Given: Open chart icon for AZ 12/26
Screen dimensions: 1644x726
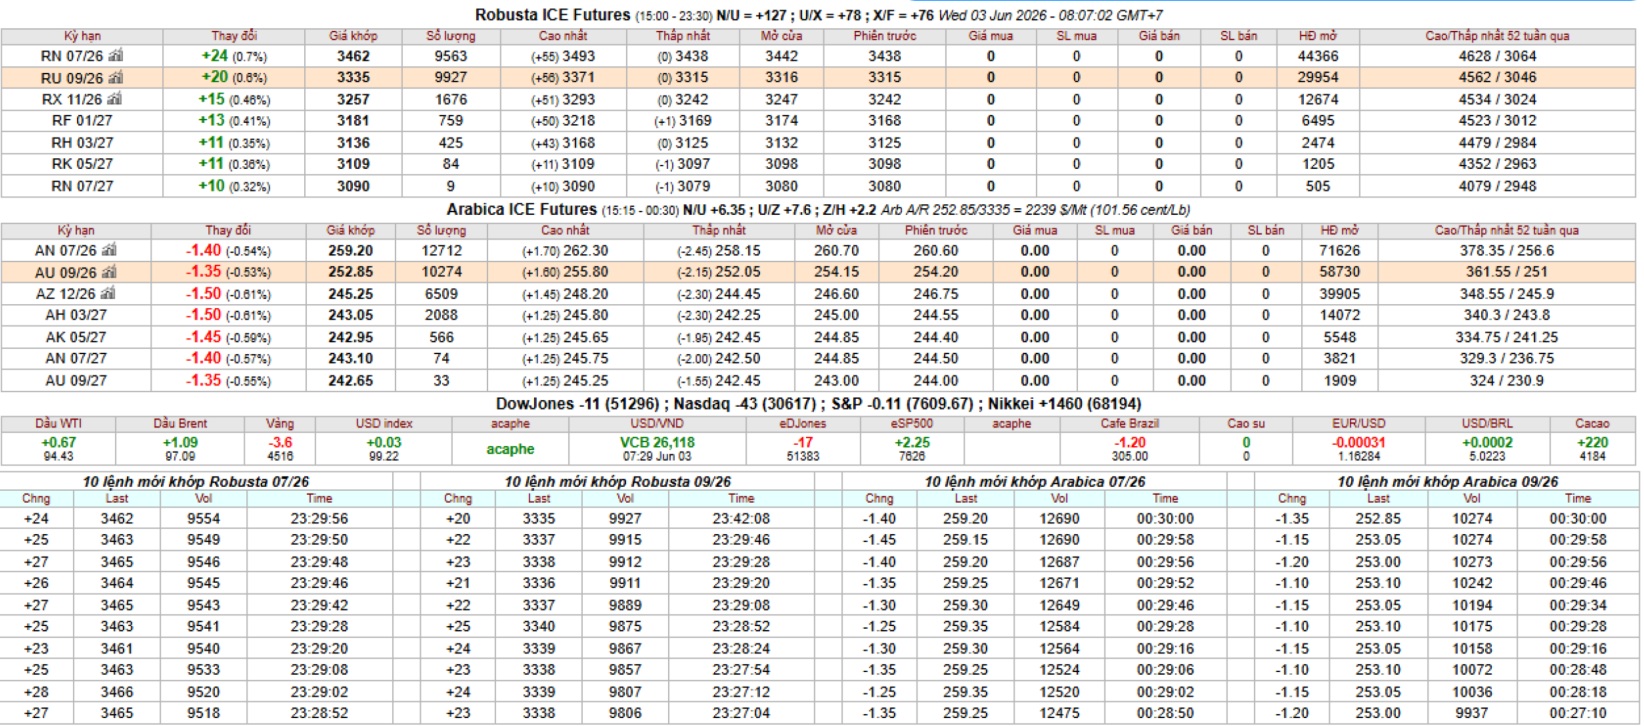Looking at the screenshot, I should [x=108, y=294].
